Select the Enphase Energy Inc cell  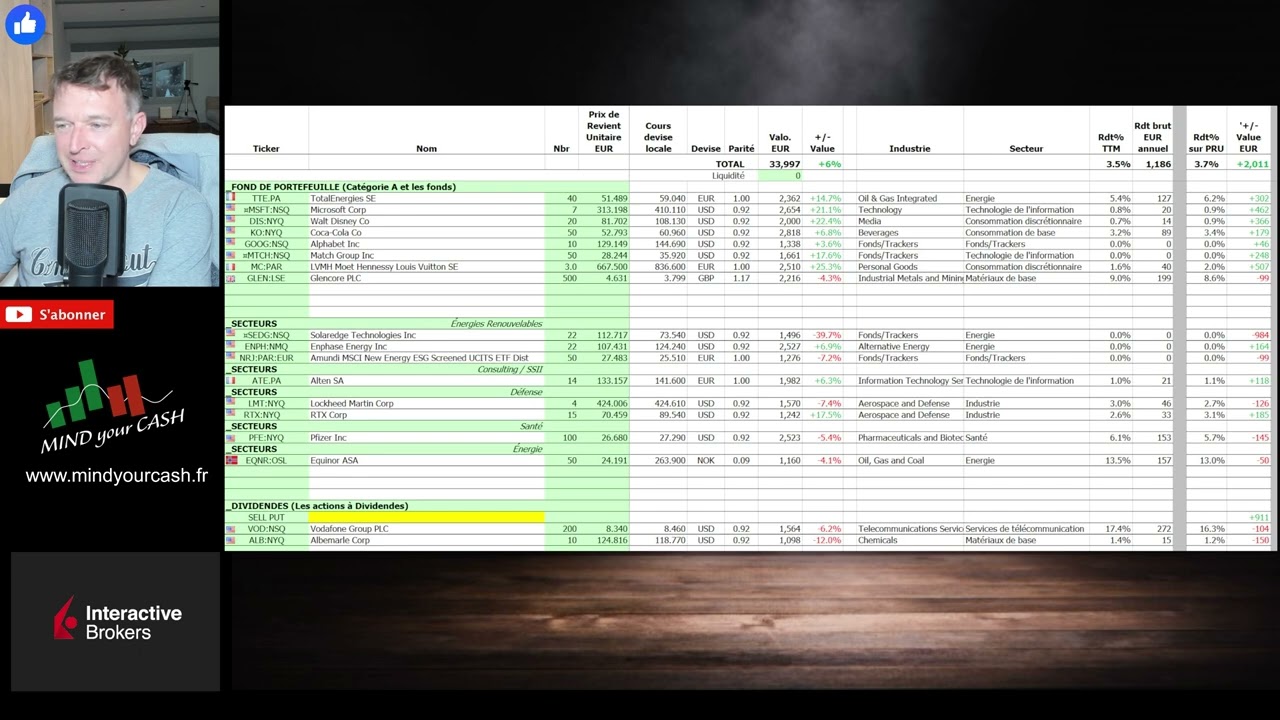[x=427, y=346]
